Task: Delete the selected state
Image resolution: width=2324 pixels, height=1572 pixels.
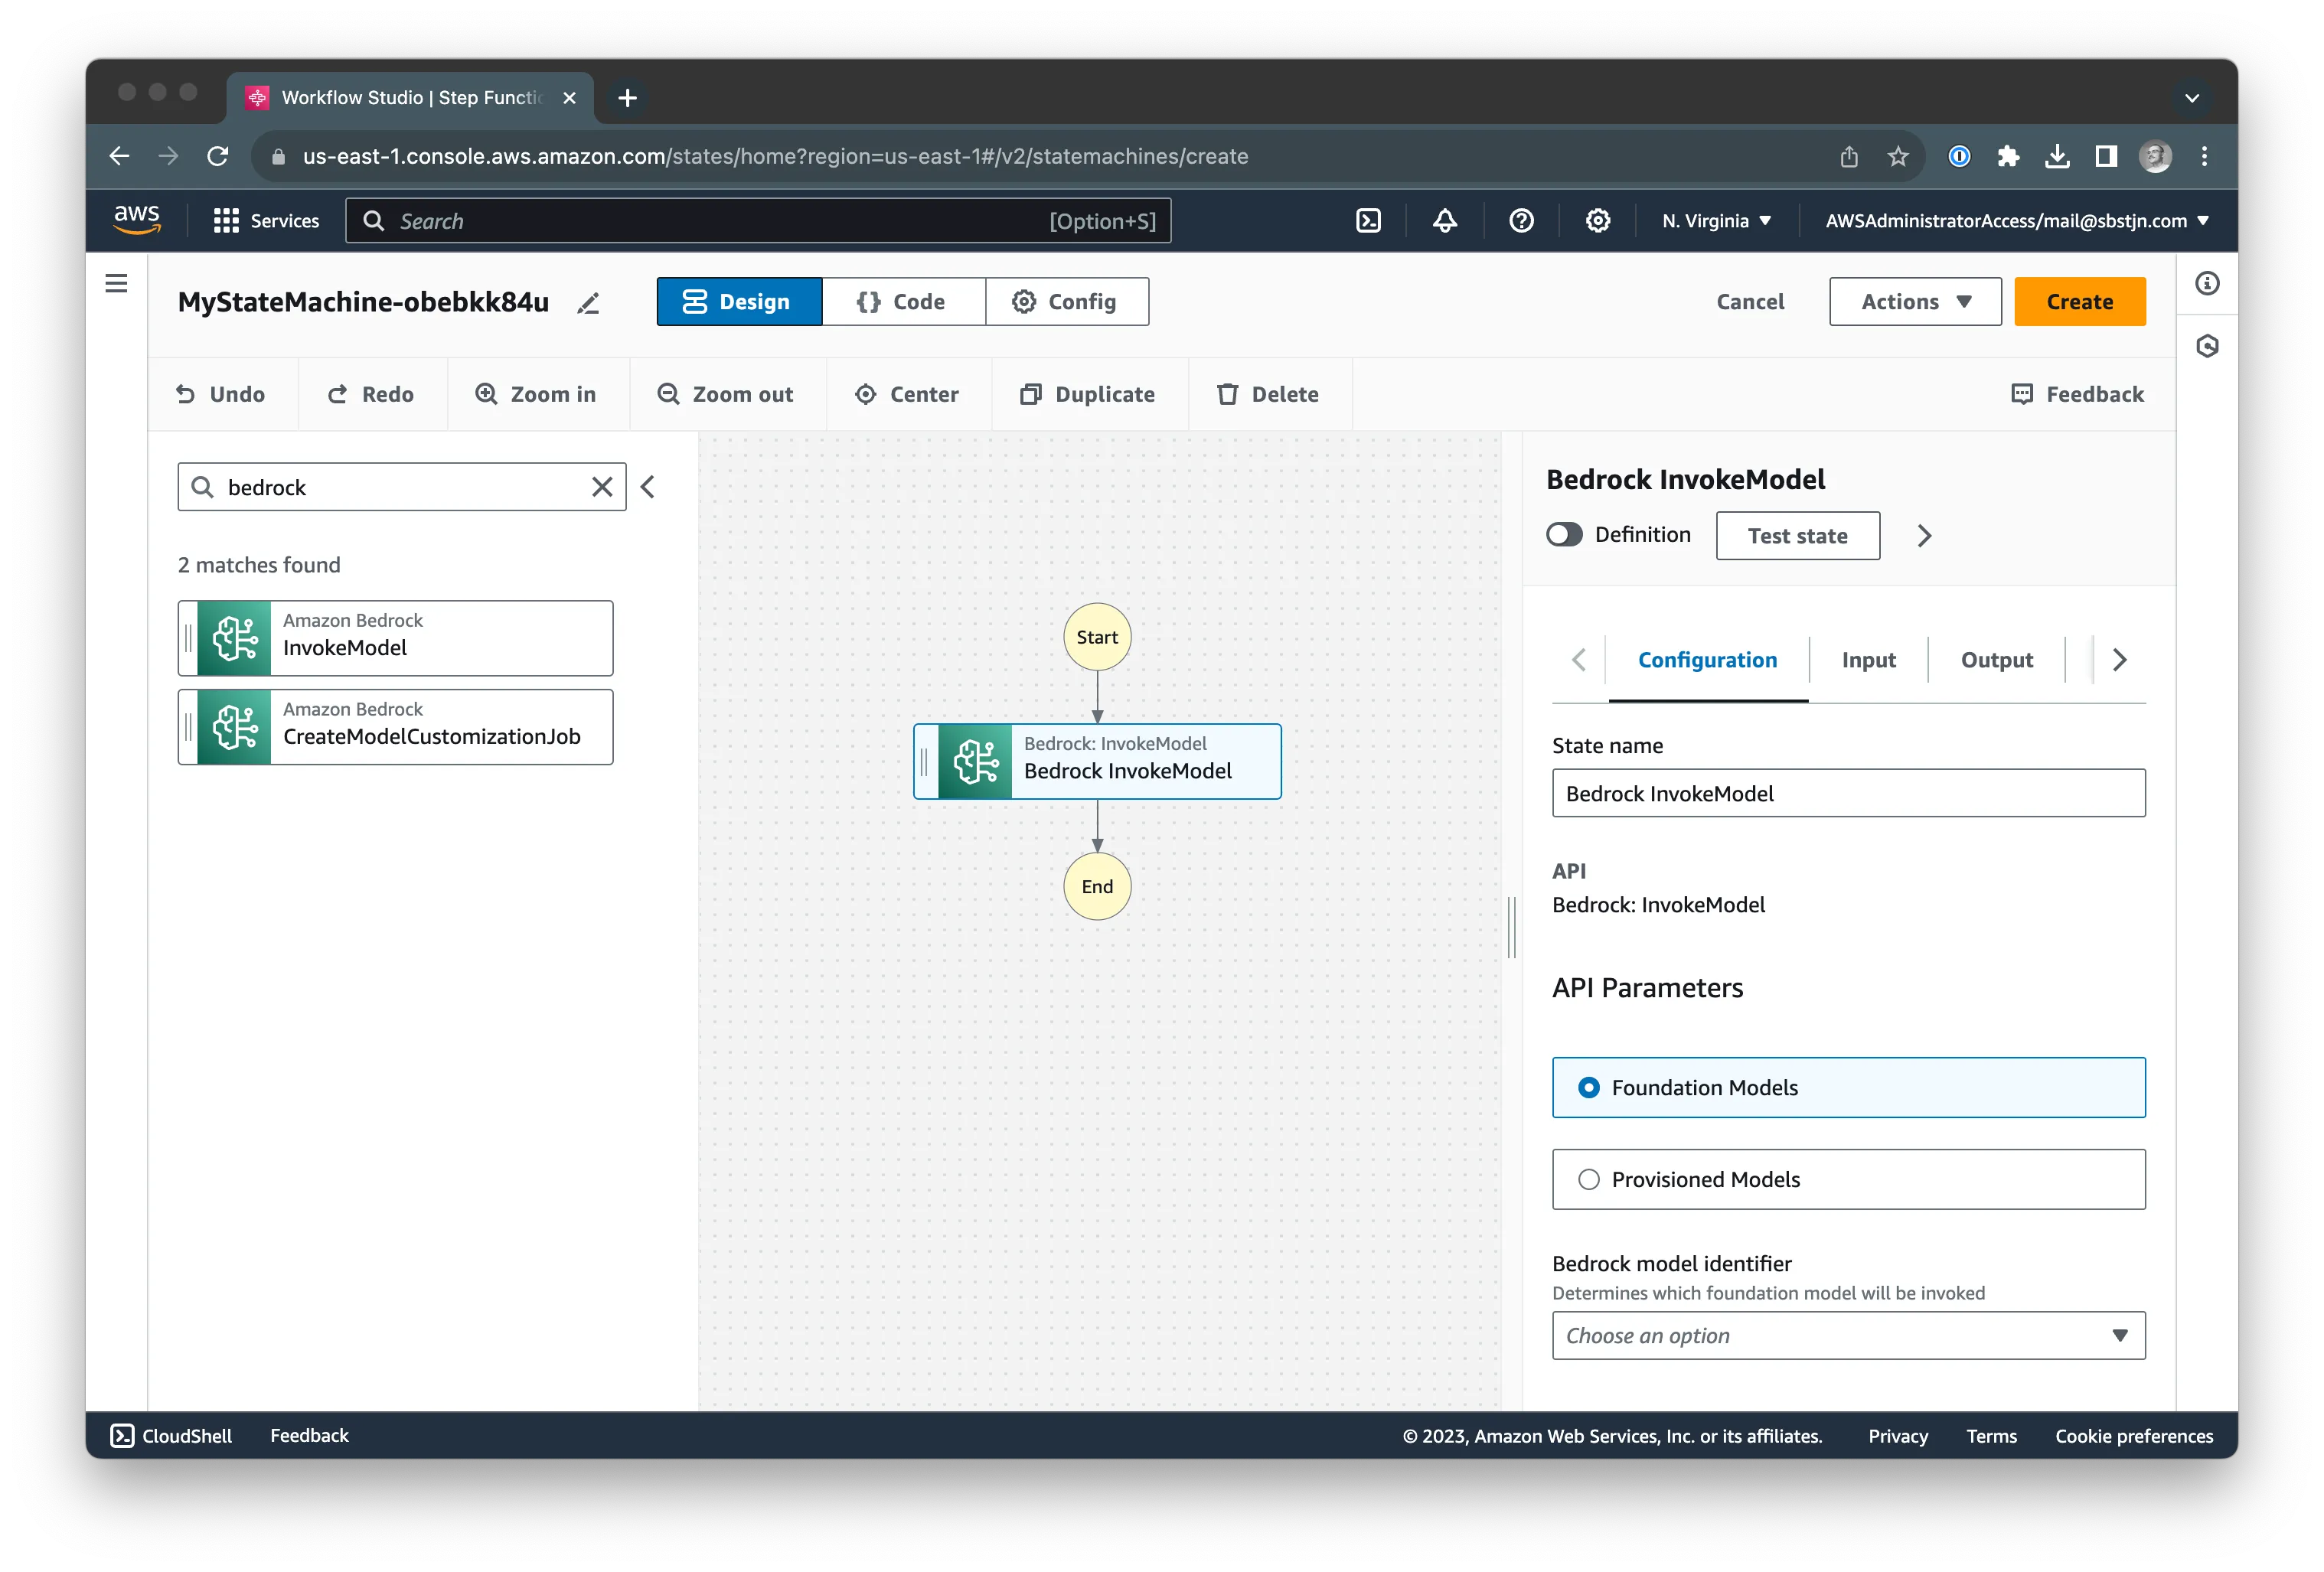Action: 1268,394
